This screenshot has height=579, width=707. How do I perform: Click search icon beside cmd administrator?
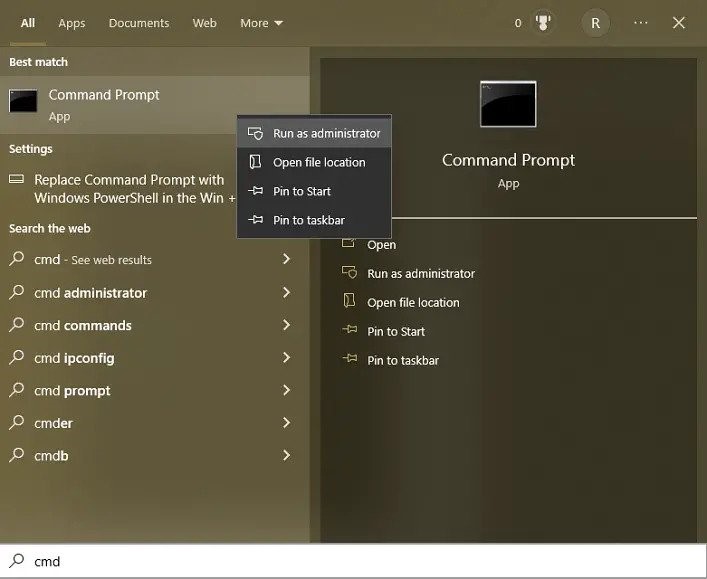[16, 292]
